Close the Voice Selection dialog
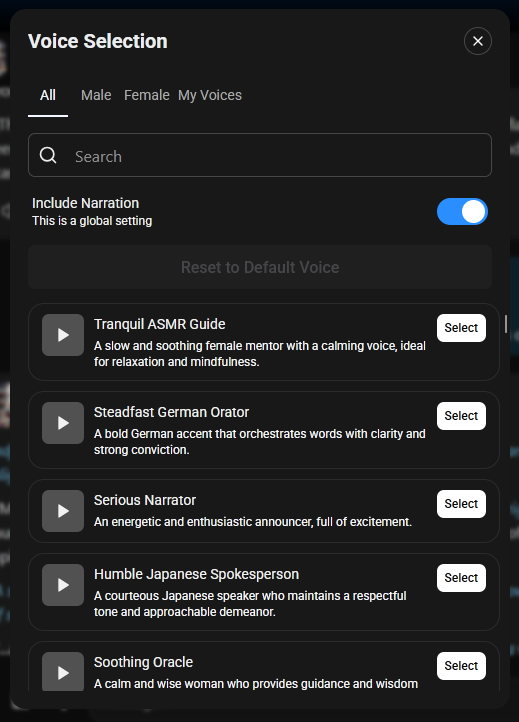Viewport: 519px width, 722px height. [x=478, y=41]
